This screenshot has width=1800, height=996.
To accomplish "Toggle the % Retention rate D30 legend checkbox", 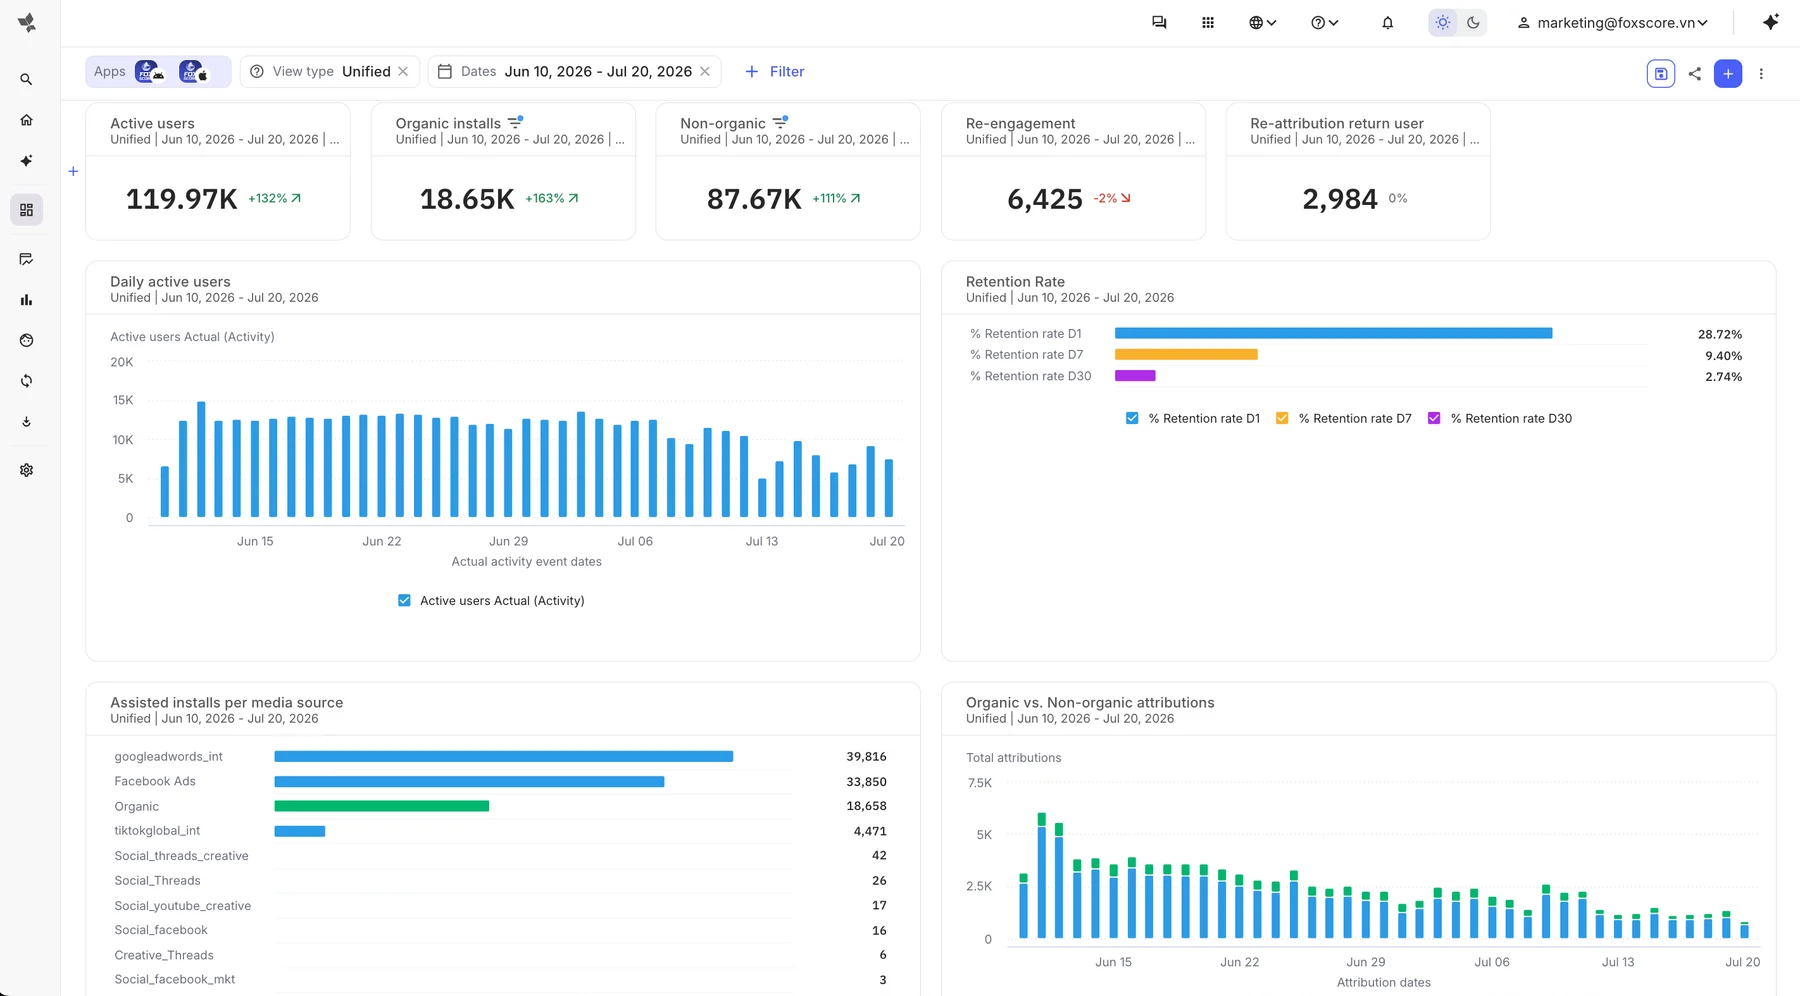I will 1434,418.
